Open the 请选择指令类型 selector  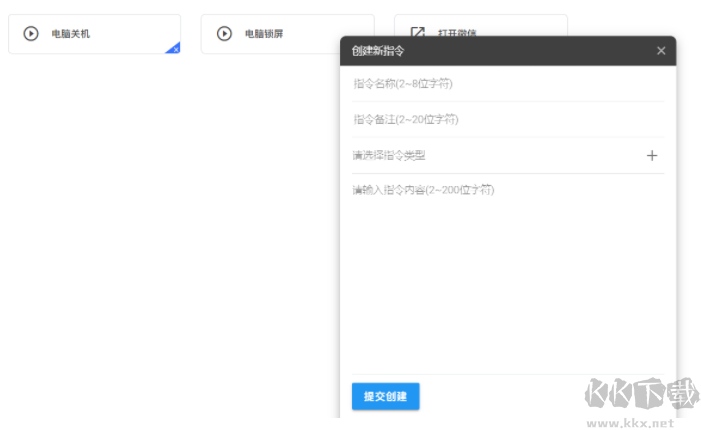pos(508,156)
